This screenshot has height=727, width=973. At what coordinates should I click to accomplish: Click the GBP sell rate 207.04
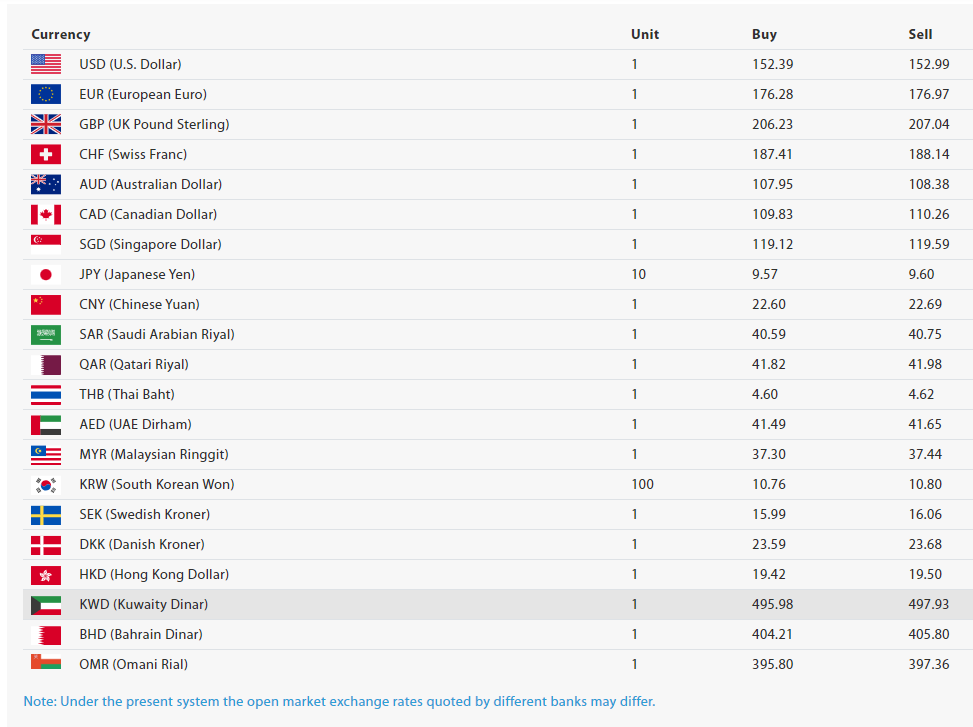(929, 125)
